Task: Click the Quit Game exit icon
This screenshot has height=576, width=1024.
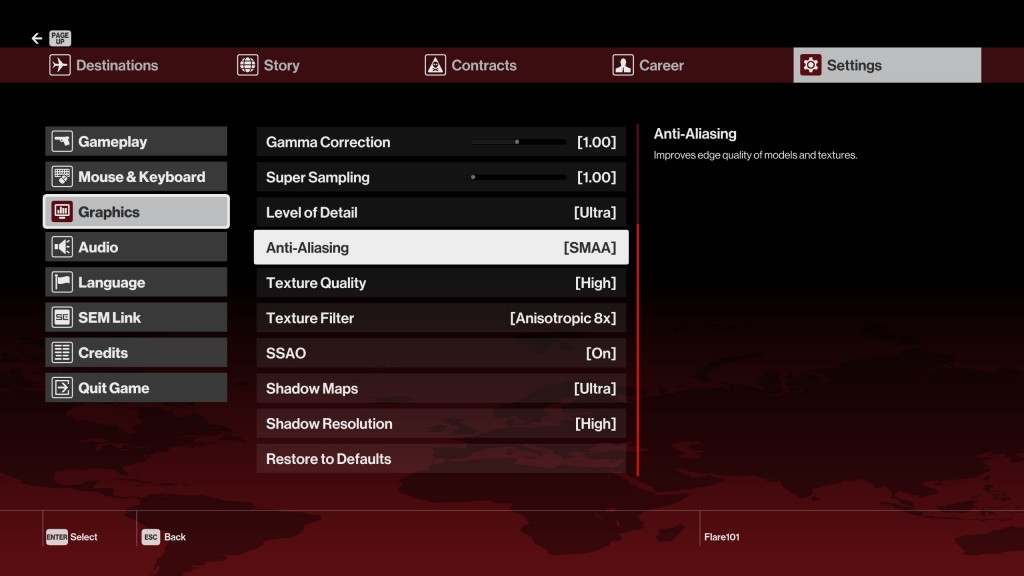Action: coord(62,388)
